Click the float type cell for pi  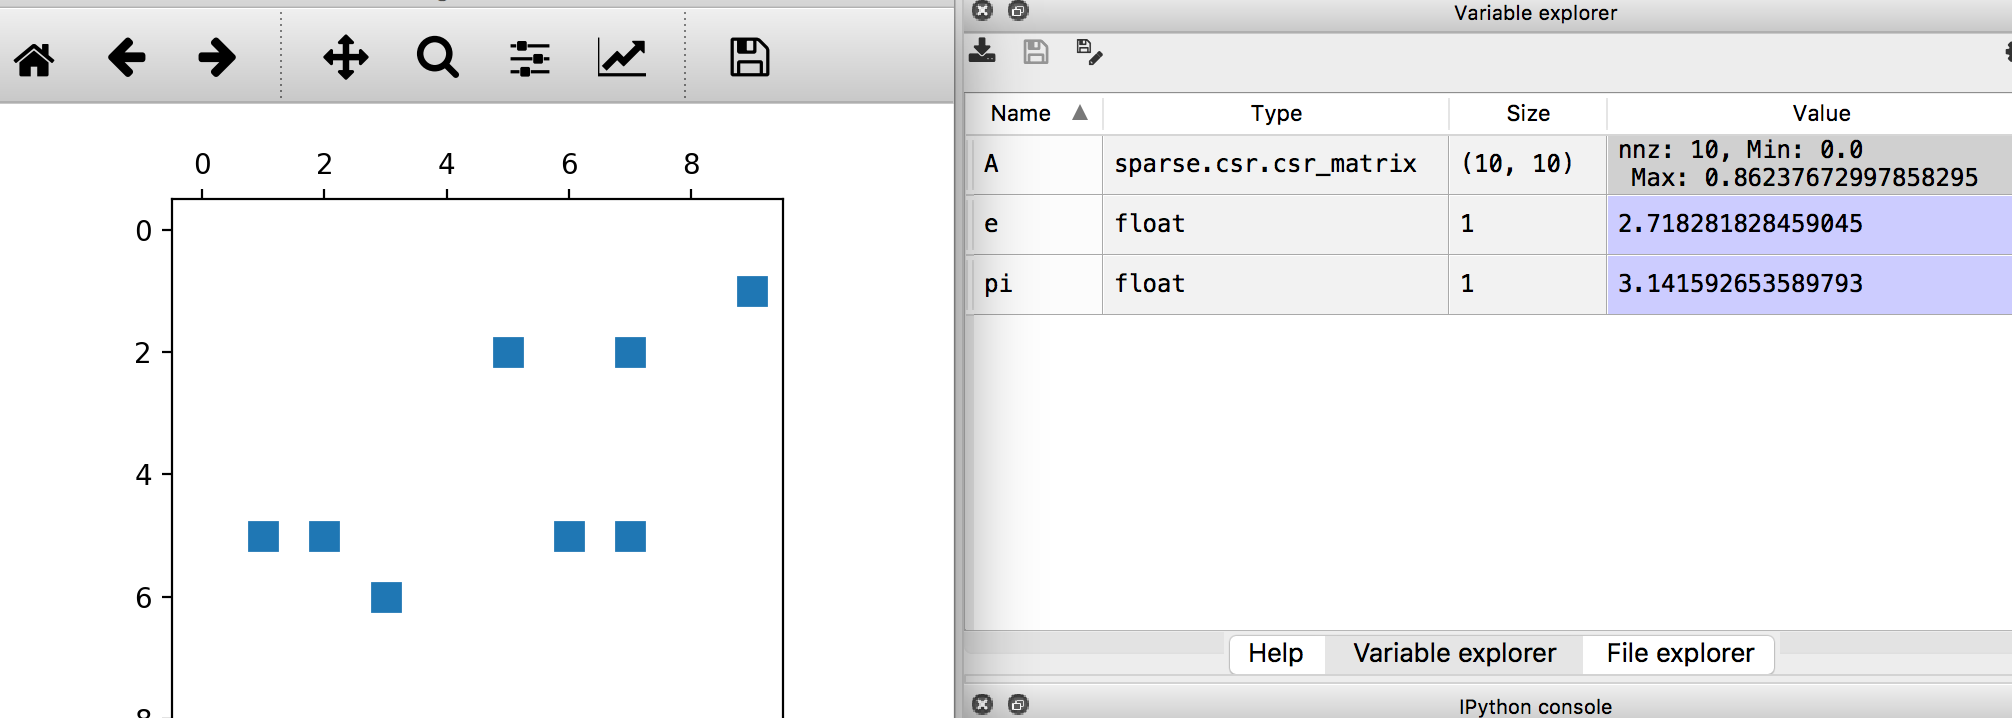(1276, 285)
